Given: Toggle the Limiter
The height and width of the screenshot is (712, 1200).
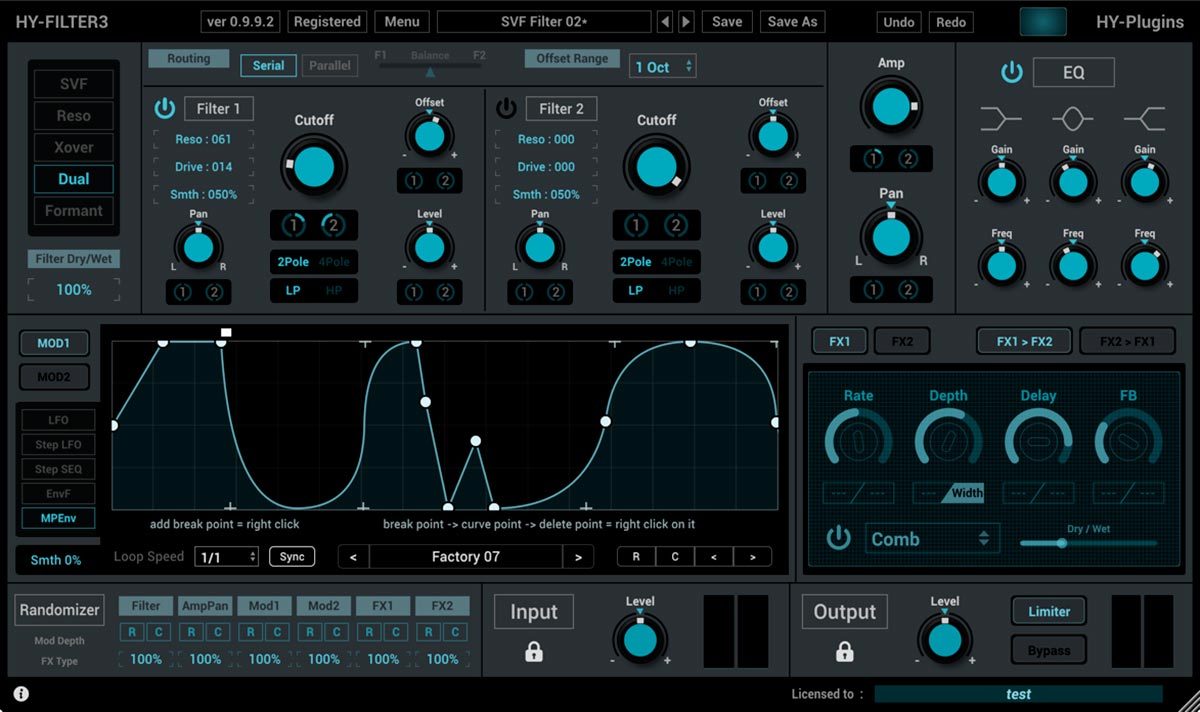Looking at the screenshot, I should (x=1049, y=611).
